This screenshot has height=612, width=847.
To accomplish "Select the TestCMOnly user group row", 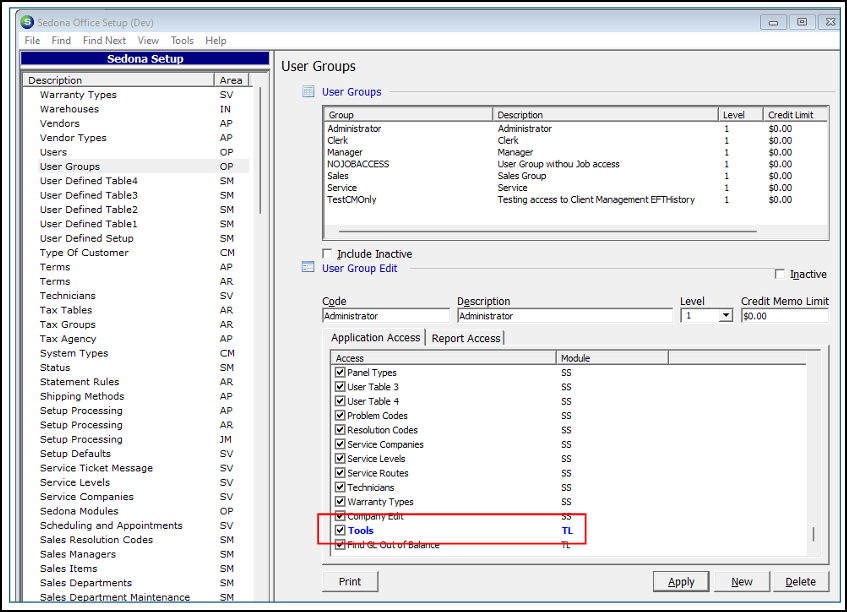I will pos(575,199).
